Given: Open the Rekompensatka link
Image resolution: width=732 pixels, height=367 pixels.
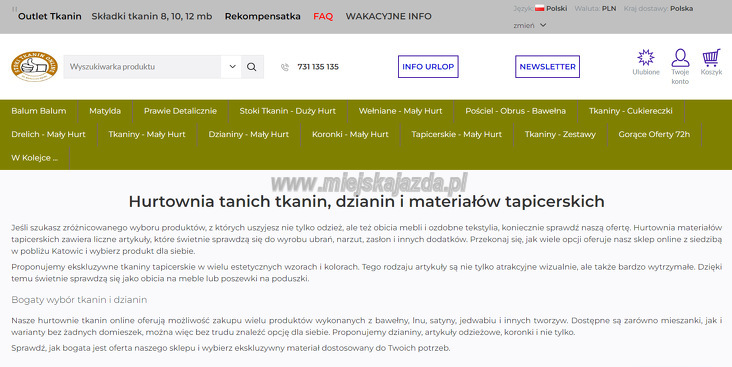Looking at the screenshot, I should [x=262, y=16].
